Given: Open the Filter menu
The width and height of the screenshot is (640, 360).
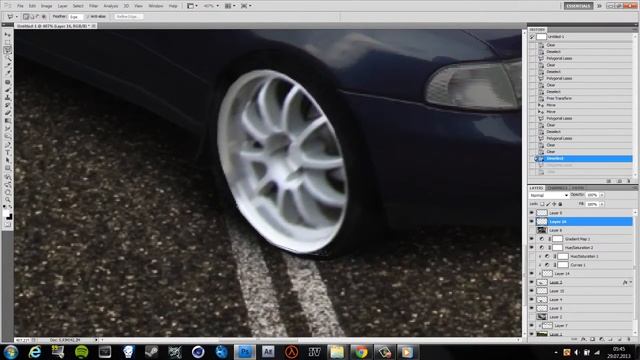Looking at the screenshot, I should 93,6.
